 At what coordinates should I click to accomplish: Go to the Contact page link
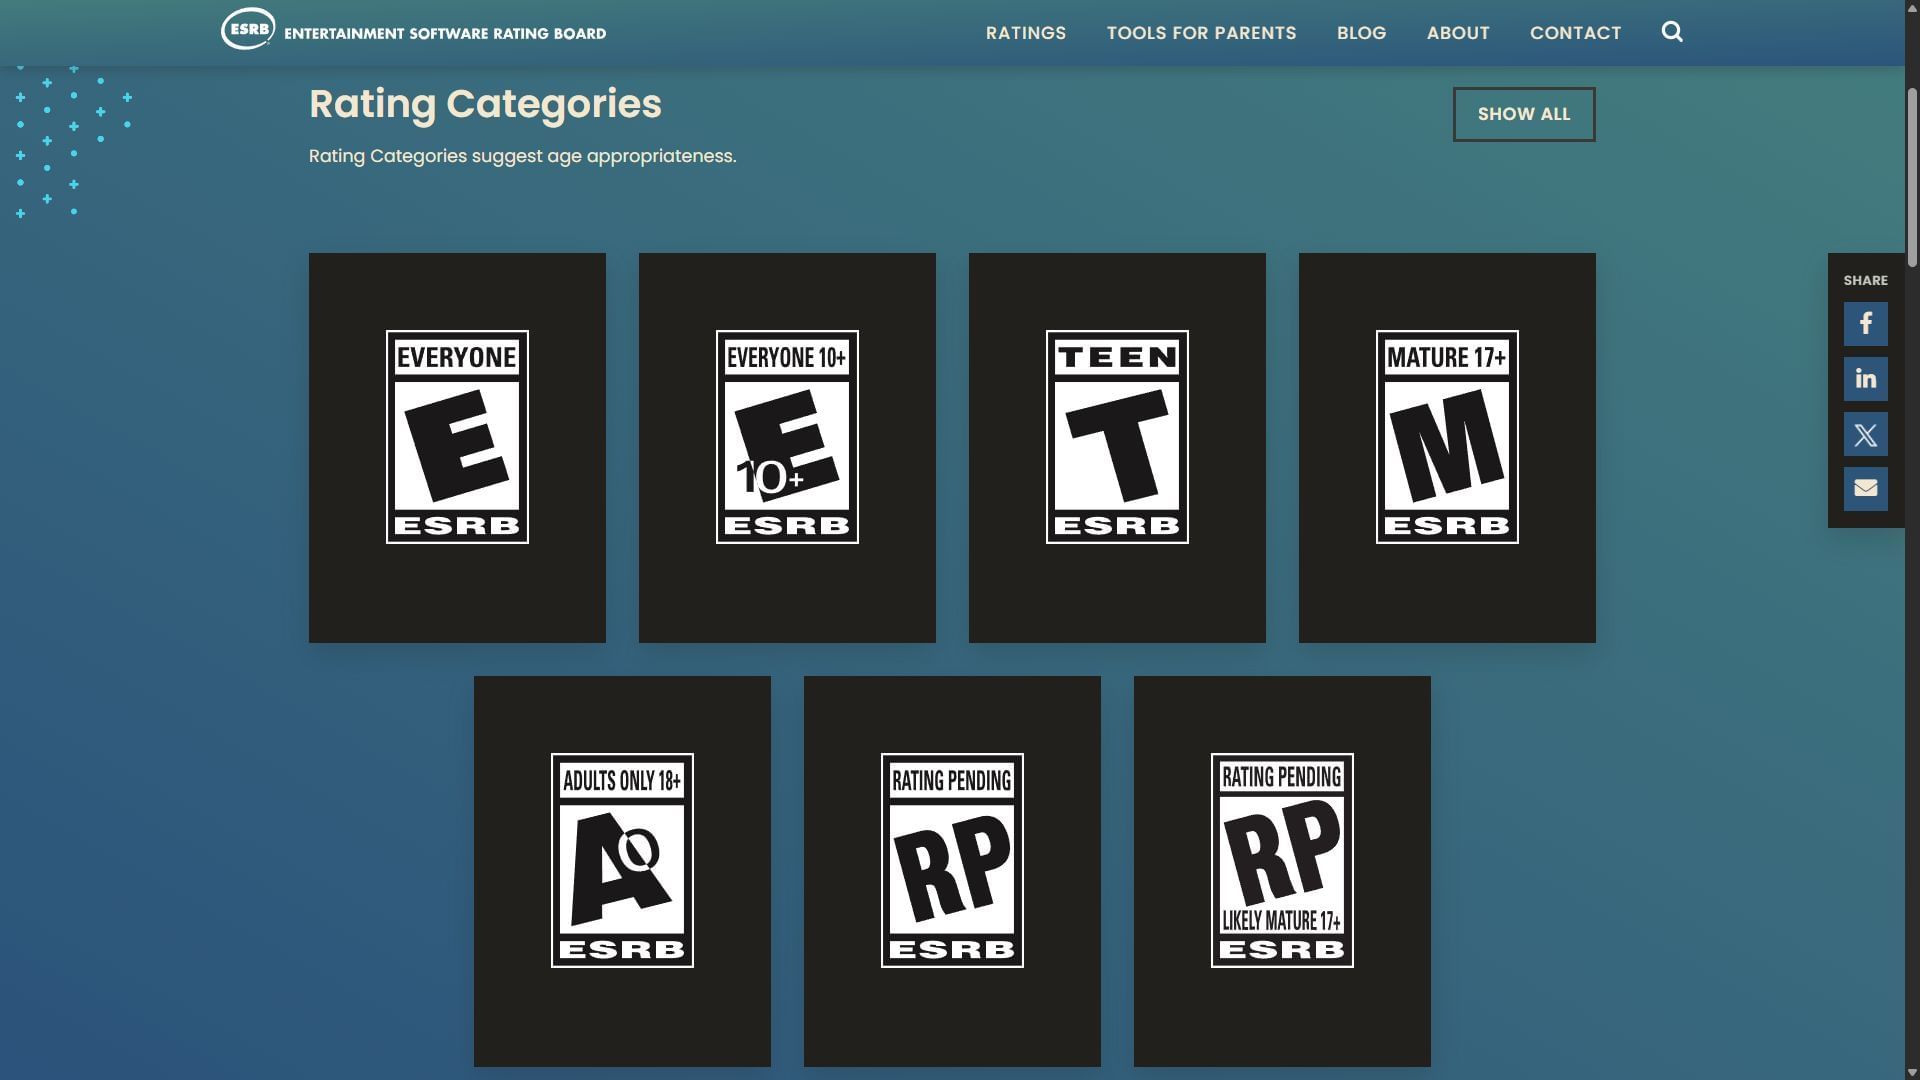(1575, 33)
